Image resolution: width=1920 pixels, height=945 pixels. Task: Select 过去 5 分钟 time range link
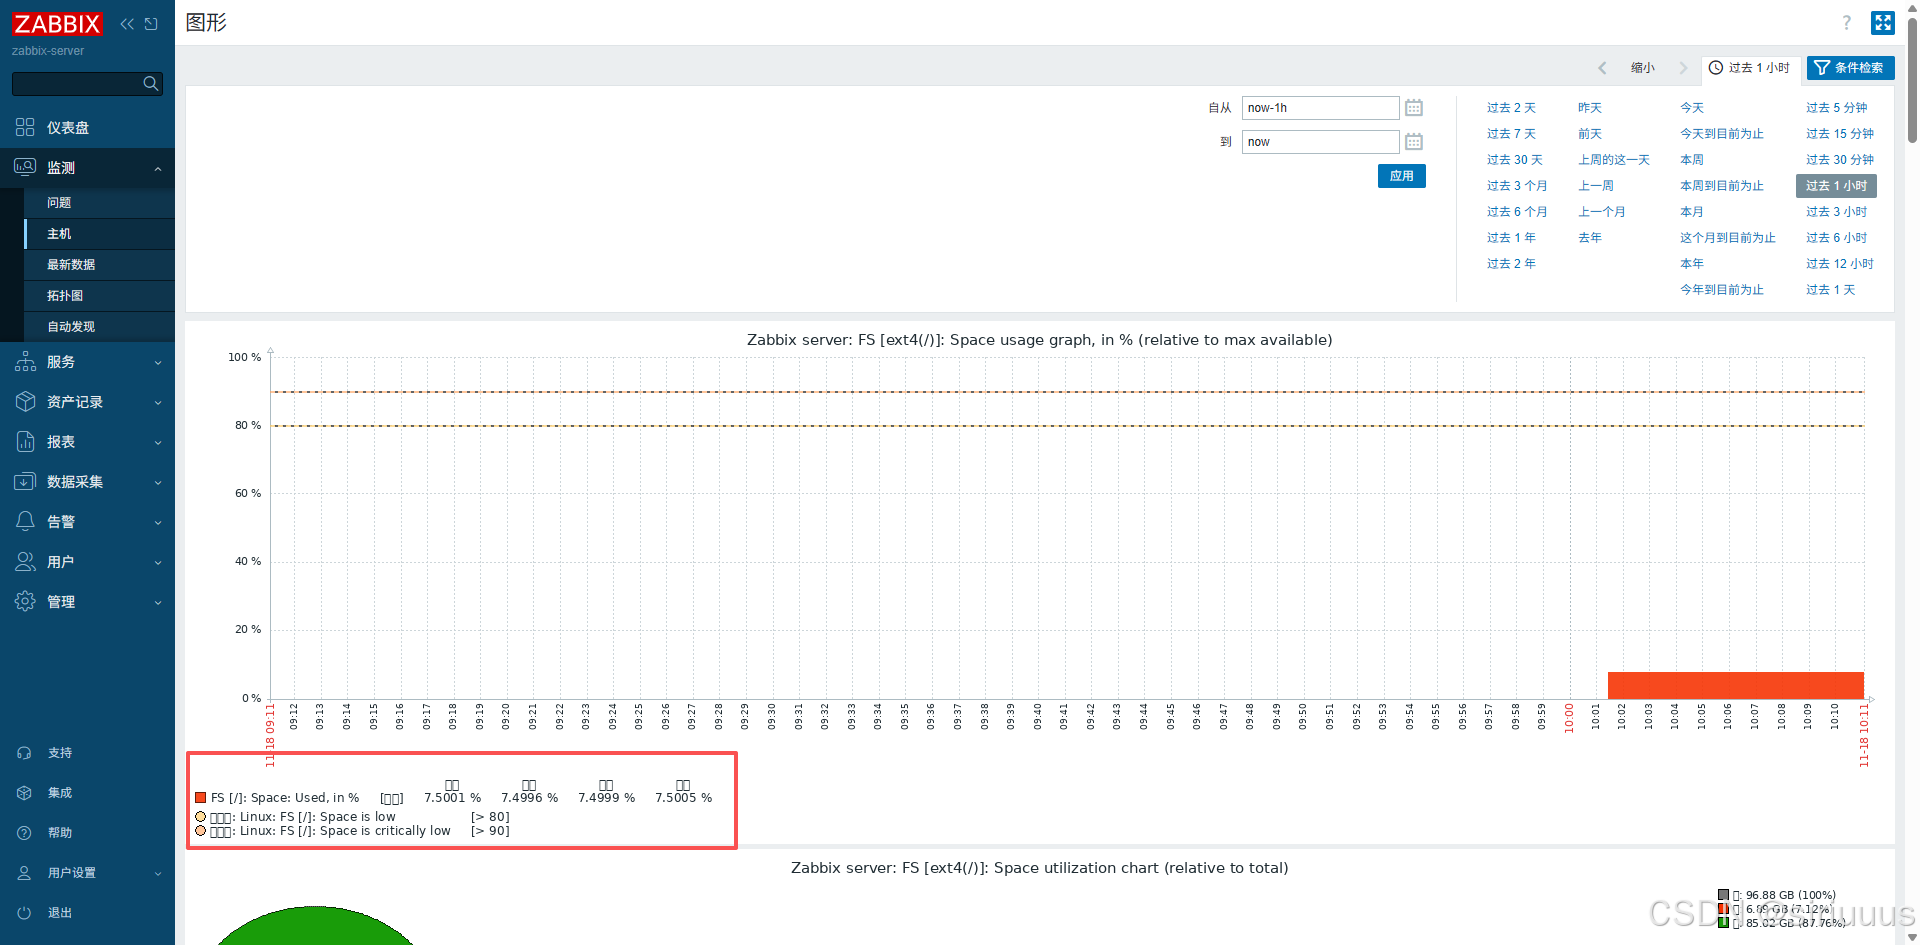(x=1836, y=108)
